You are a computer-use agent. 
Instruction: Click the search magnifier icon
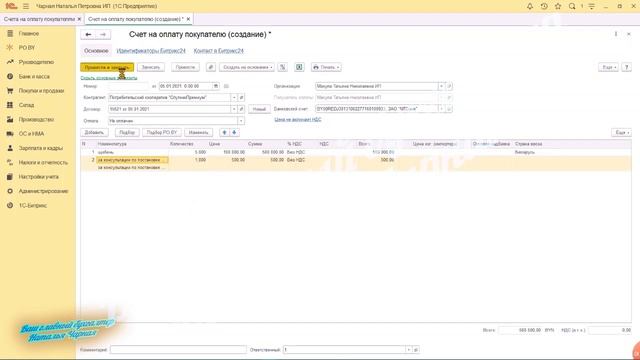(572, 6)
